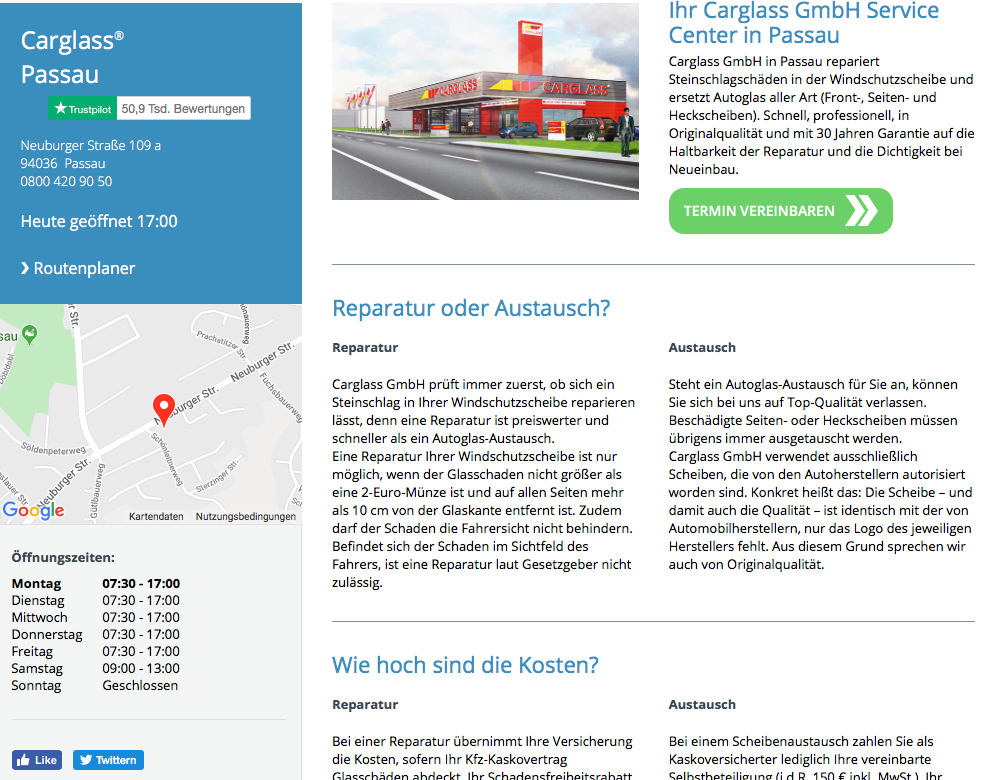Click the Freitag opening hours row
This screenshot has width=995, height=780.
pyautogui.click(x=96, y=651)
